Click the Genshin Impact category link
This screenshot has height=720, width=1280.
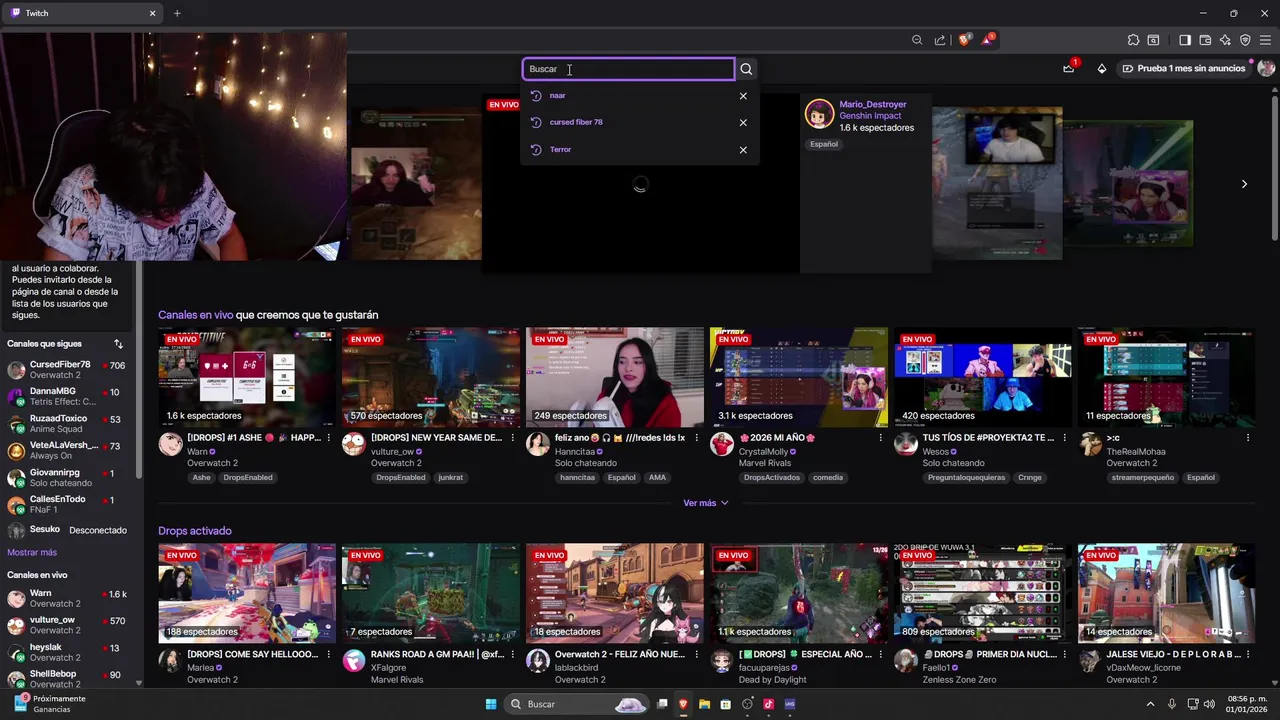(x=870, y=116)
